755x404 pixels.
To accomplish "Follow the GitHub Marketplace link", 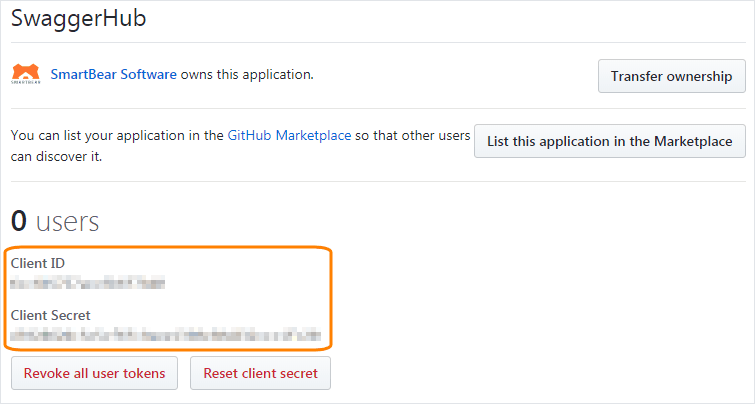I will pyautogui.click(x=289, y=135).
